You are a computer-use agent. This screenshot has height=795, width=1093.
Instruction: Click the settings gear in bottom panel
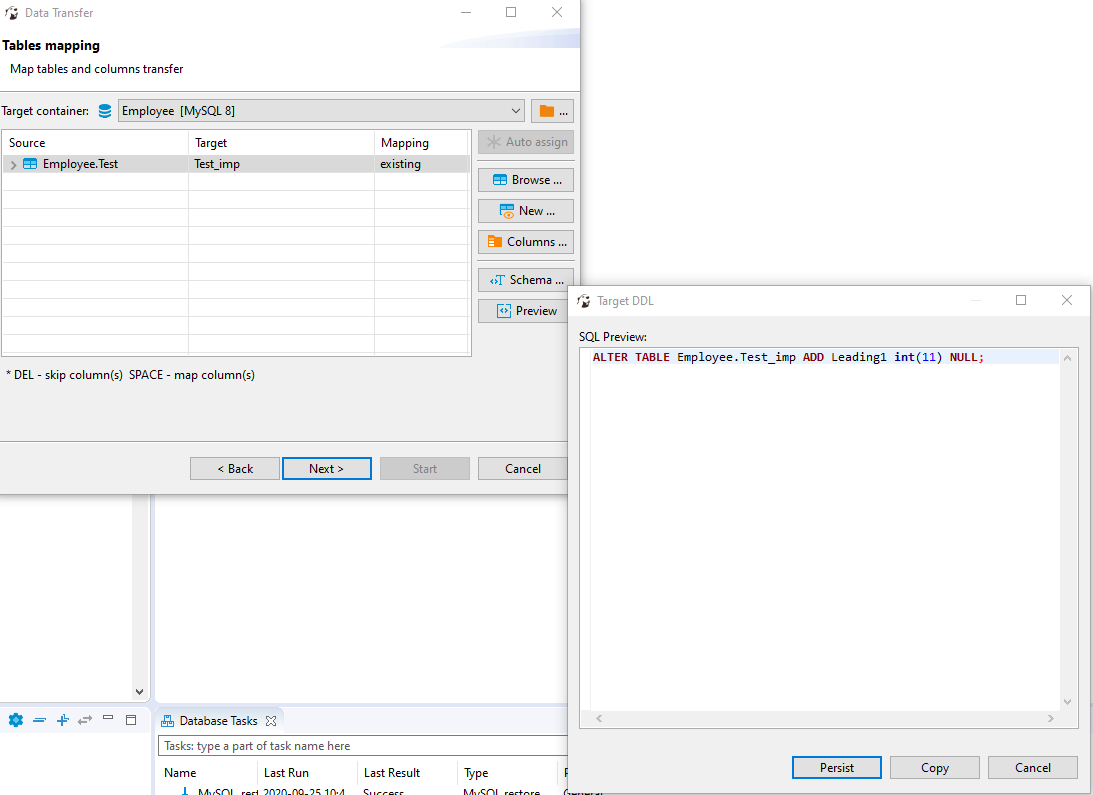tap(14, 719)
